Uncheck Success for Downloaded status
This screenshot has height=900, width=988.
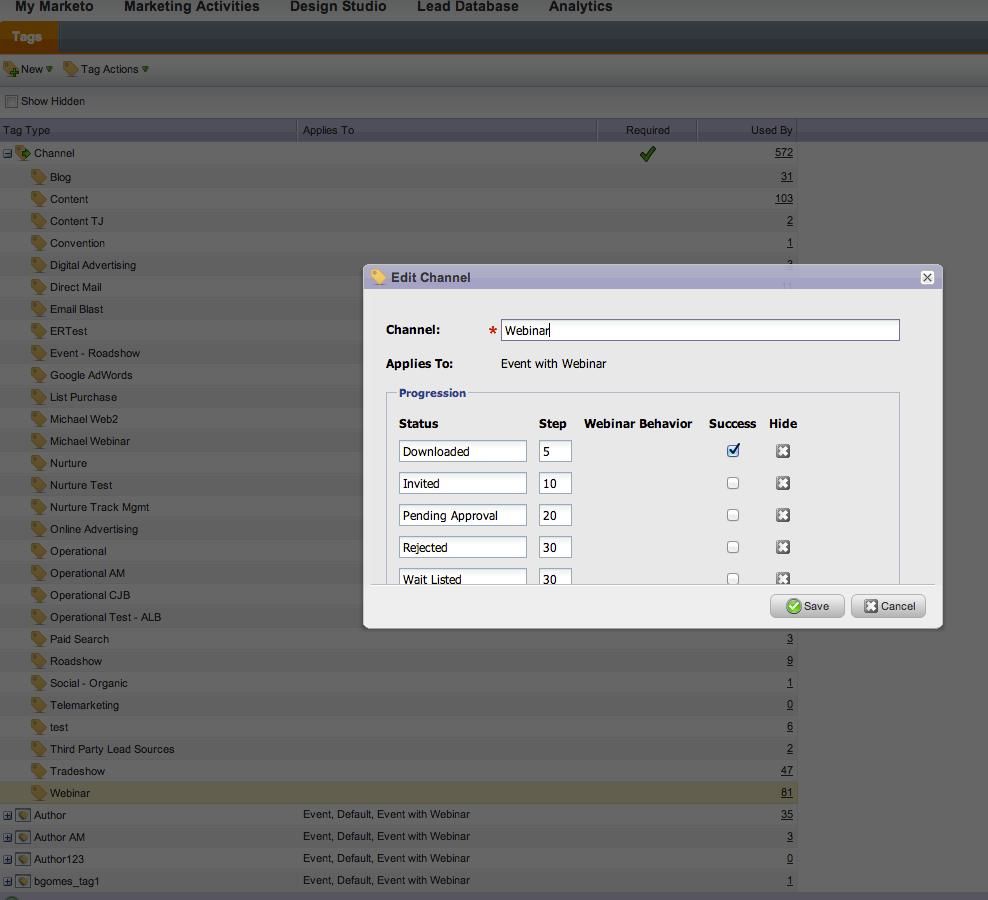pyautogui.click(x=733, y=451)
